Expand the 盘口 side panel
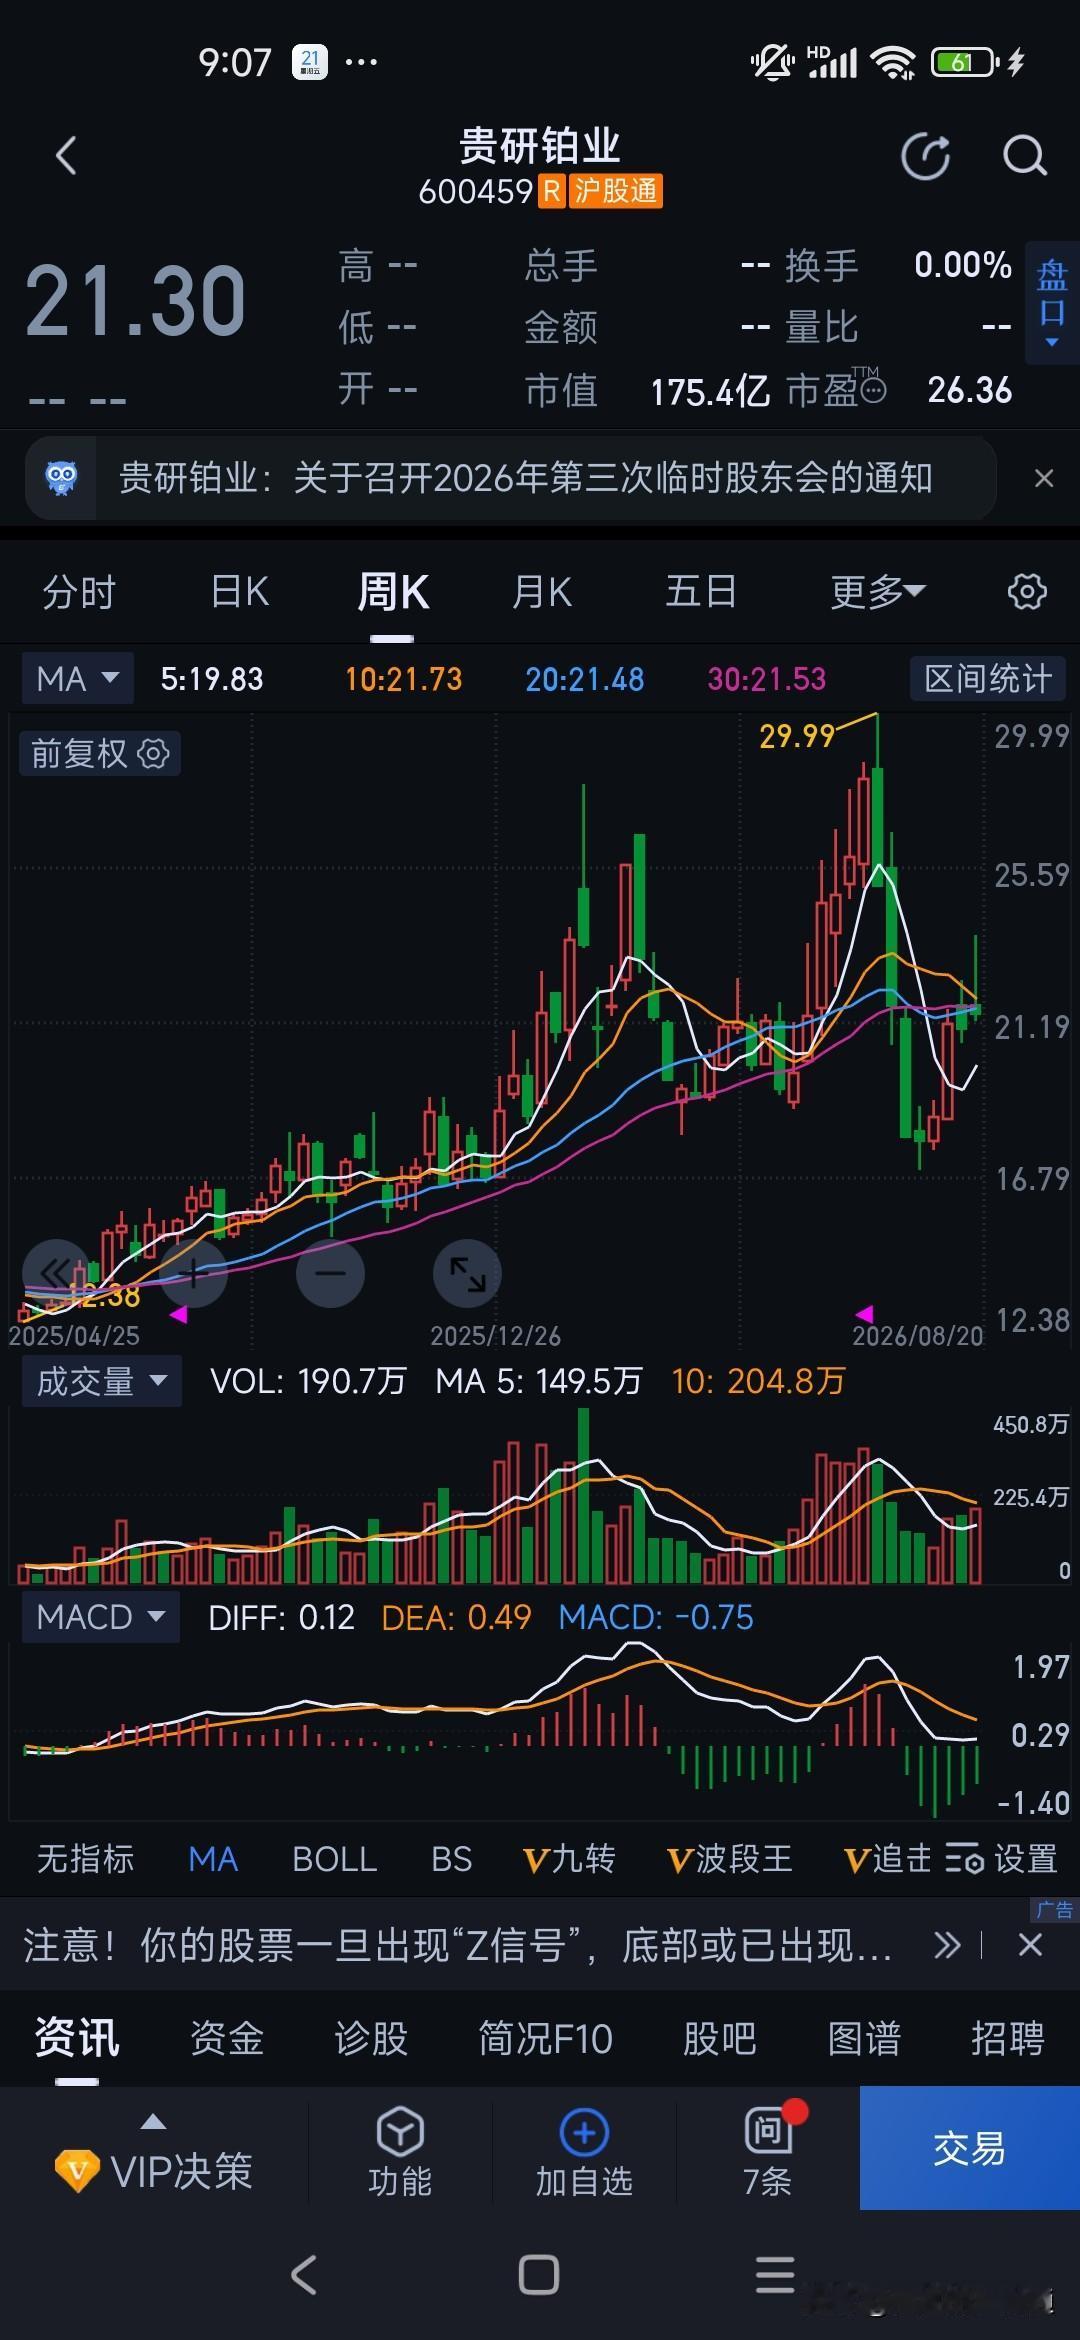Image resolution: width=1080 pixels, height=2340 pixels. pos(1052,303)
